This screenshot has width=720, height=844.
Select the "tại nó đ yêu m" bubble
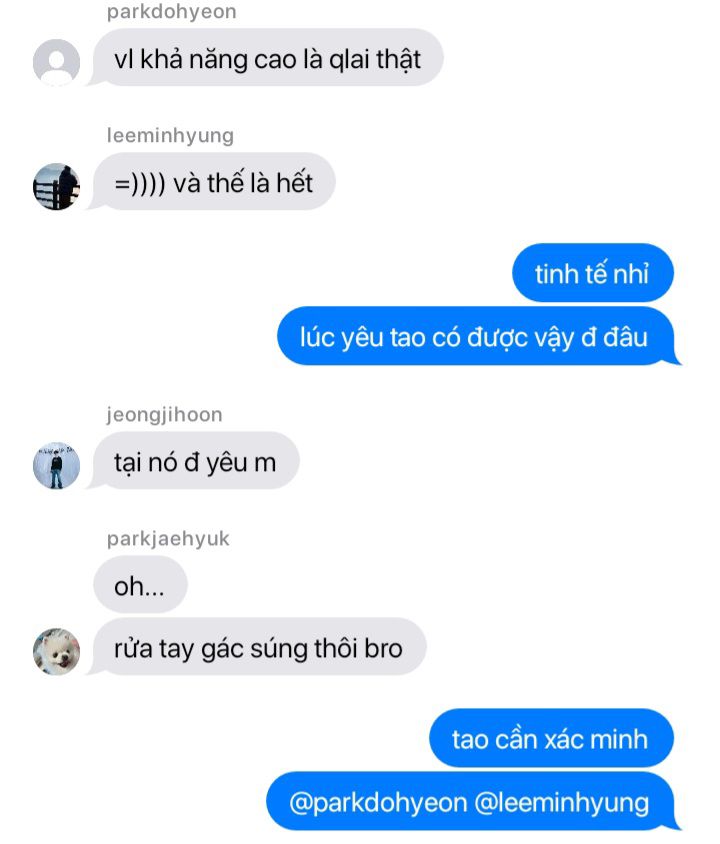[196, 461]
